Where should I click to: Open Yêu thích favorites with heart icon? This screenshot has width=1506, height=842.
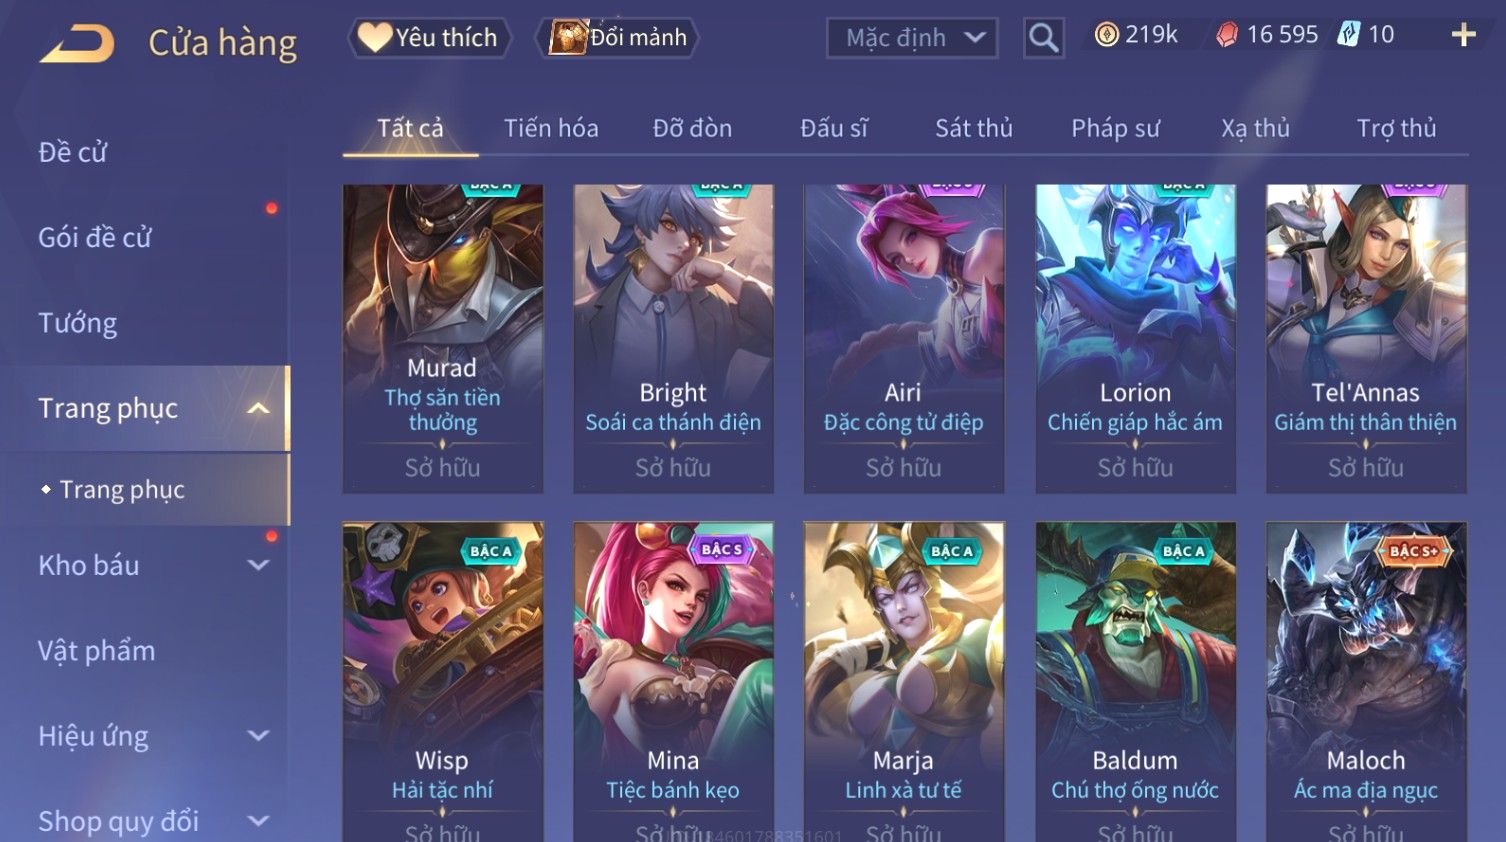click(430, 38)
